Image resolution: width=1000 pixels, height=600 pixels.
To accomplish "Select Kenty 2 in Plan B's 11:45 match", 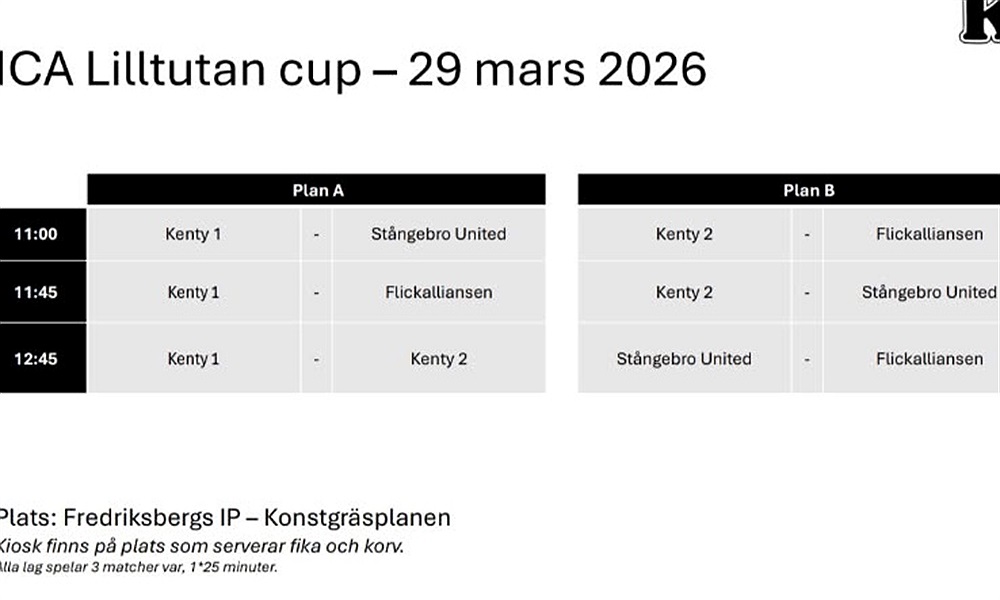I will point(684,292).
